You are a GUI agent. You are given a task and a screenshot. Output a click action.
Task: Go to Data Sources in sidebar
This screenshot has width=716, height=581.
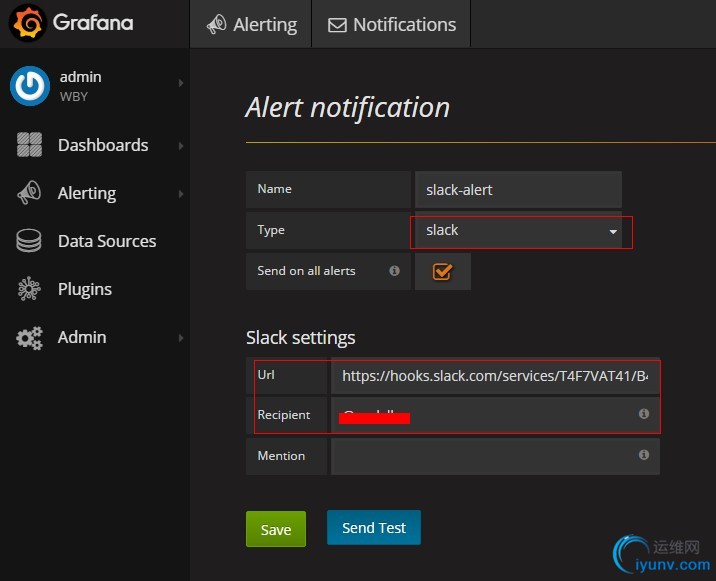pos(107,241)
